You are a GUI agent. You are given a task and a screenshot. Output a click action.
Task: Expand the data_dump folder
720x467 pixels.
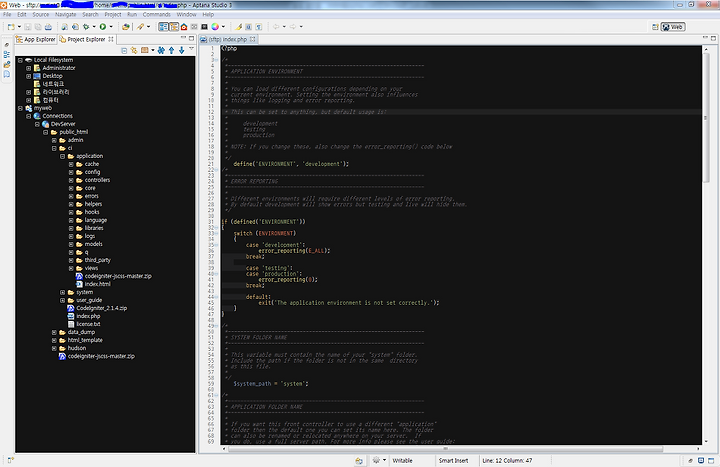click(x=54, y=332)
